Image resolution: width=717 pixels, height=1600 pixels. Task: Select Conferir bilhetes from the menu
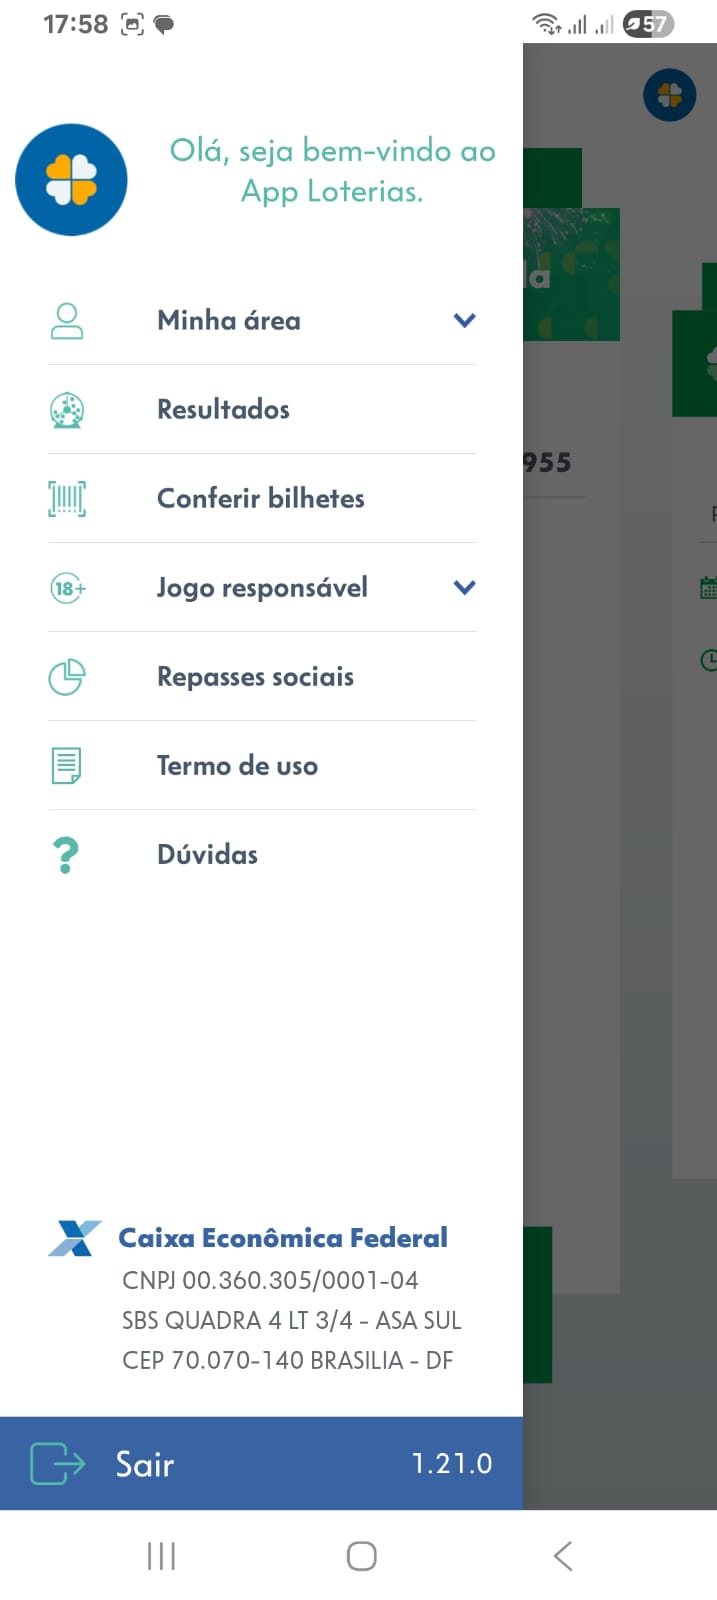tap(260, 498)
